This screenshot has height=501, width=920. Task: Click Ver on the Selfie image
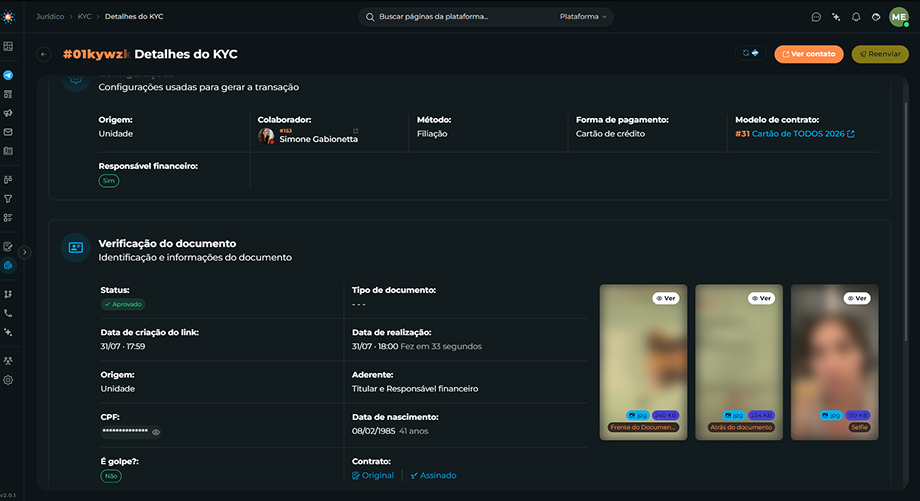pyautogui.click(x=857, y=298)
